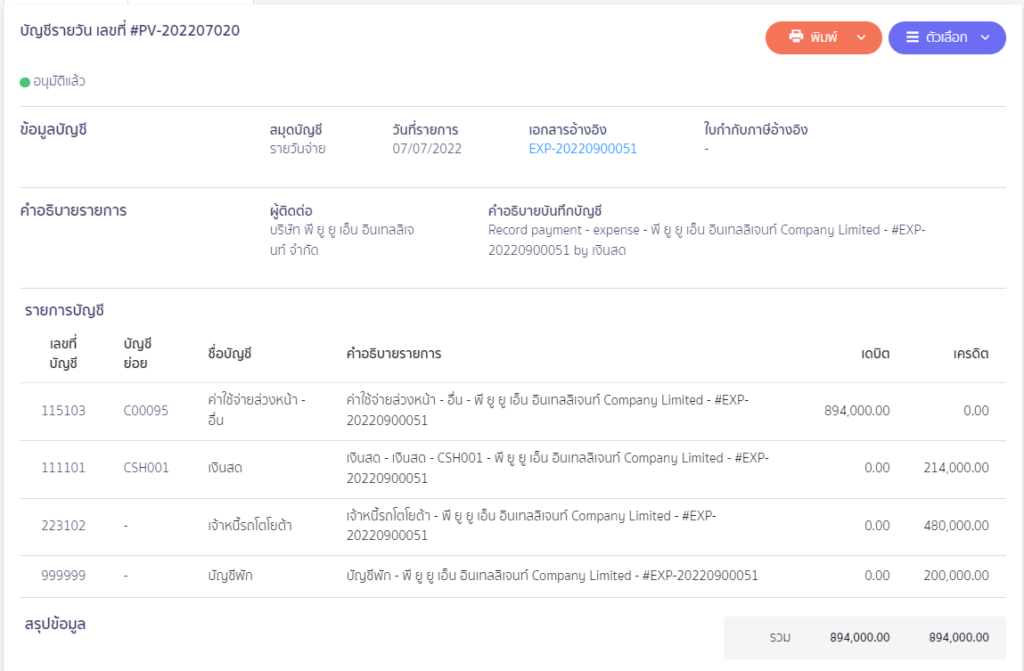Image resolution: width=1024 pixels, height=671 pixels.
Task: Click the ใบกำกับภาษีอ้างอิง label
Action: (x=756, y=129)
